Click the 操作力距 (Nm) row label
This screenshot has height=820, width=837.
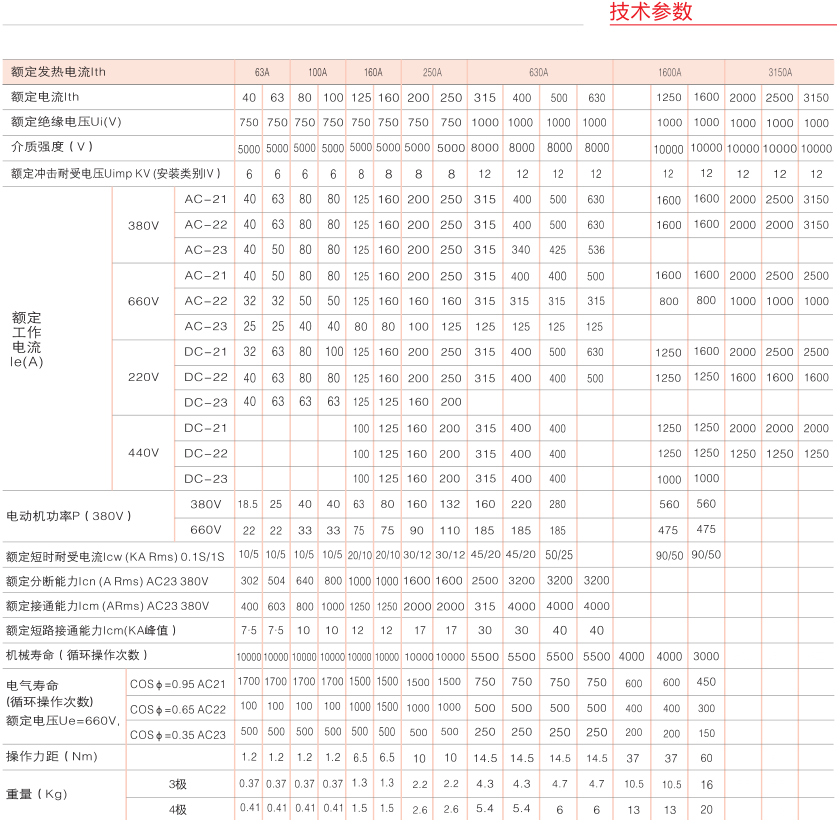[x=52, y=757]
